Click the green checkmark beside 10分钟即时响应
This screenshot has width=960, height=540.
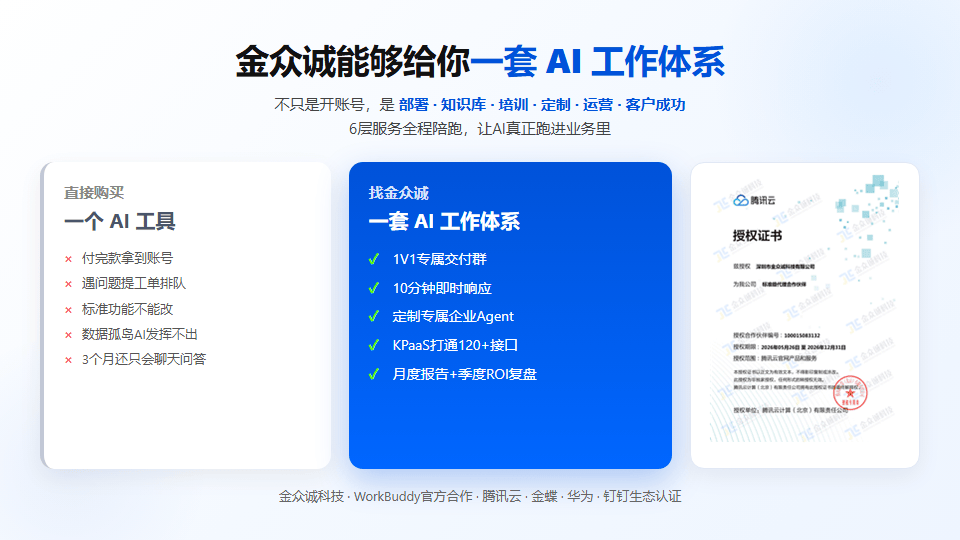pyautogui.click(x=374, y=288)
